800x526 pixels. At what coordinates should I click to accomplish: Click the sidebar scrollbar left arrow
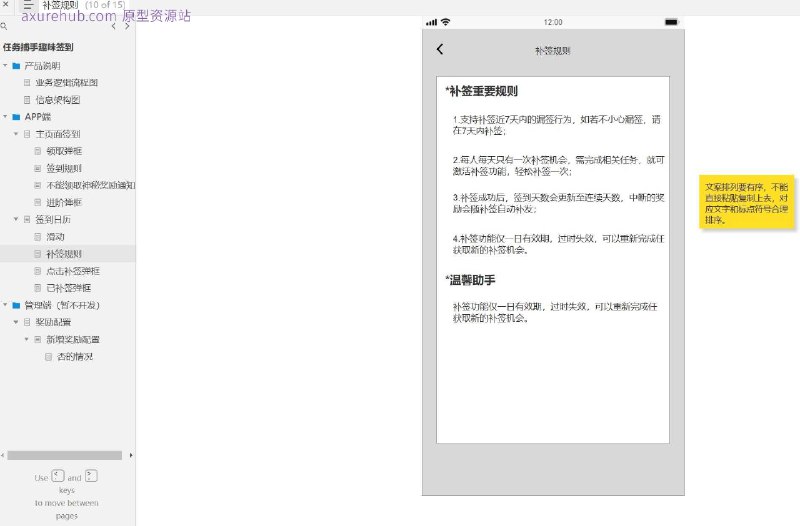3,455
